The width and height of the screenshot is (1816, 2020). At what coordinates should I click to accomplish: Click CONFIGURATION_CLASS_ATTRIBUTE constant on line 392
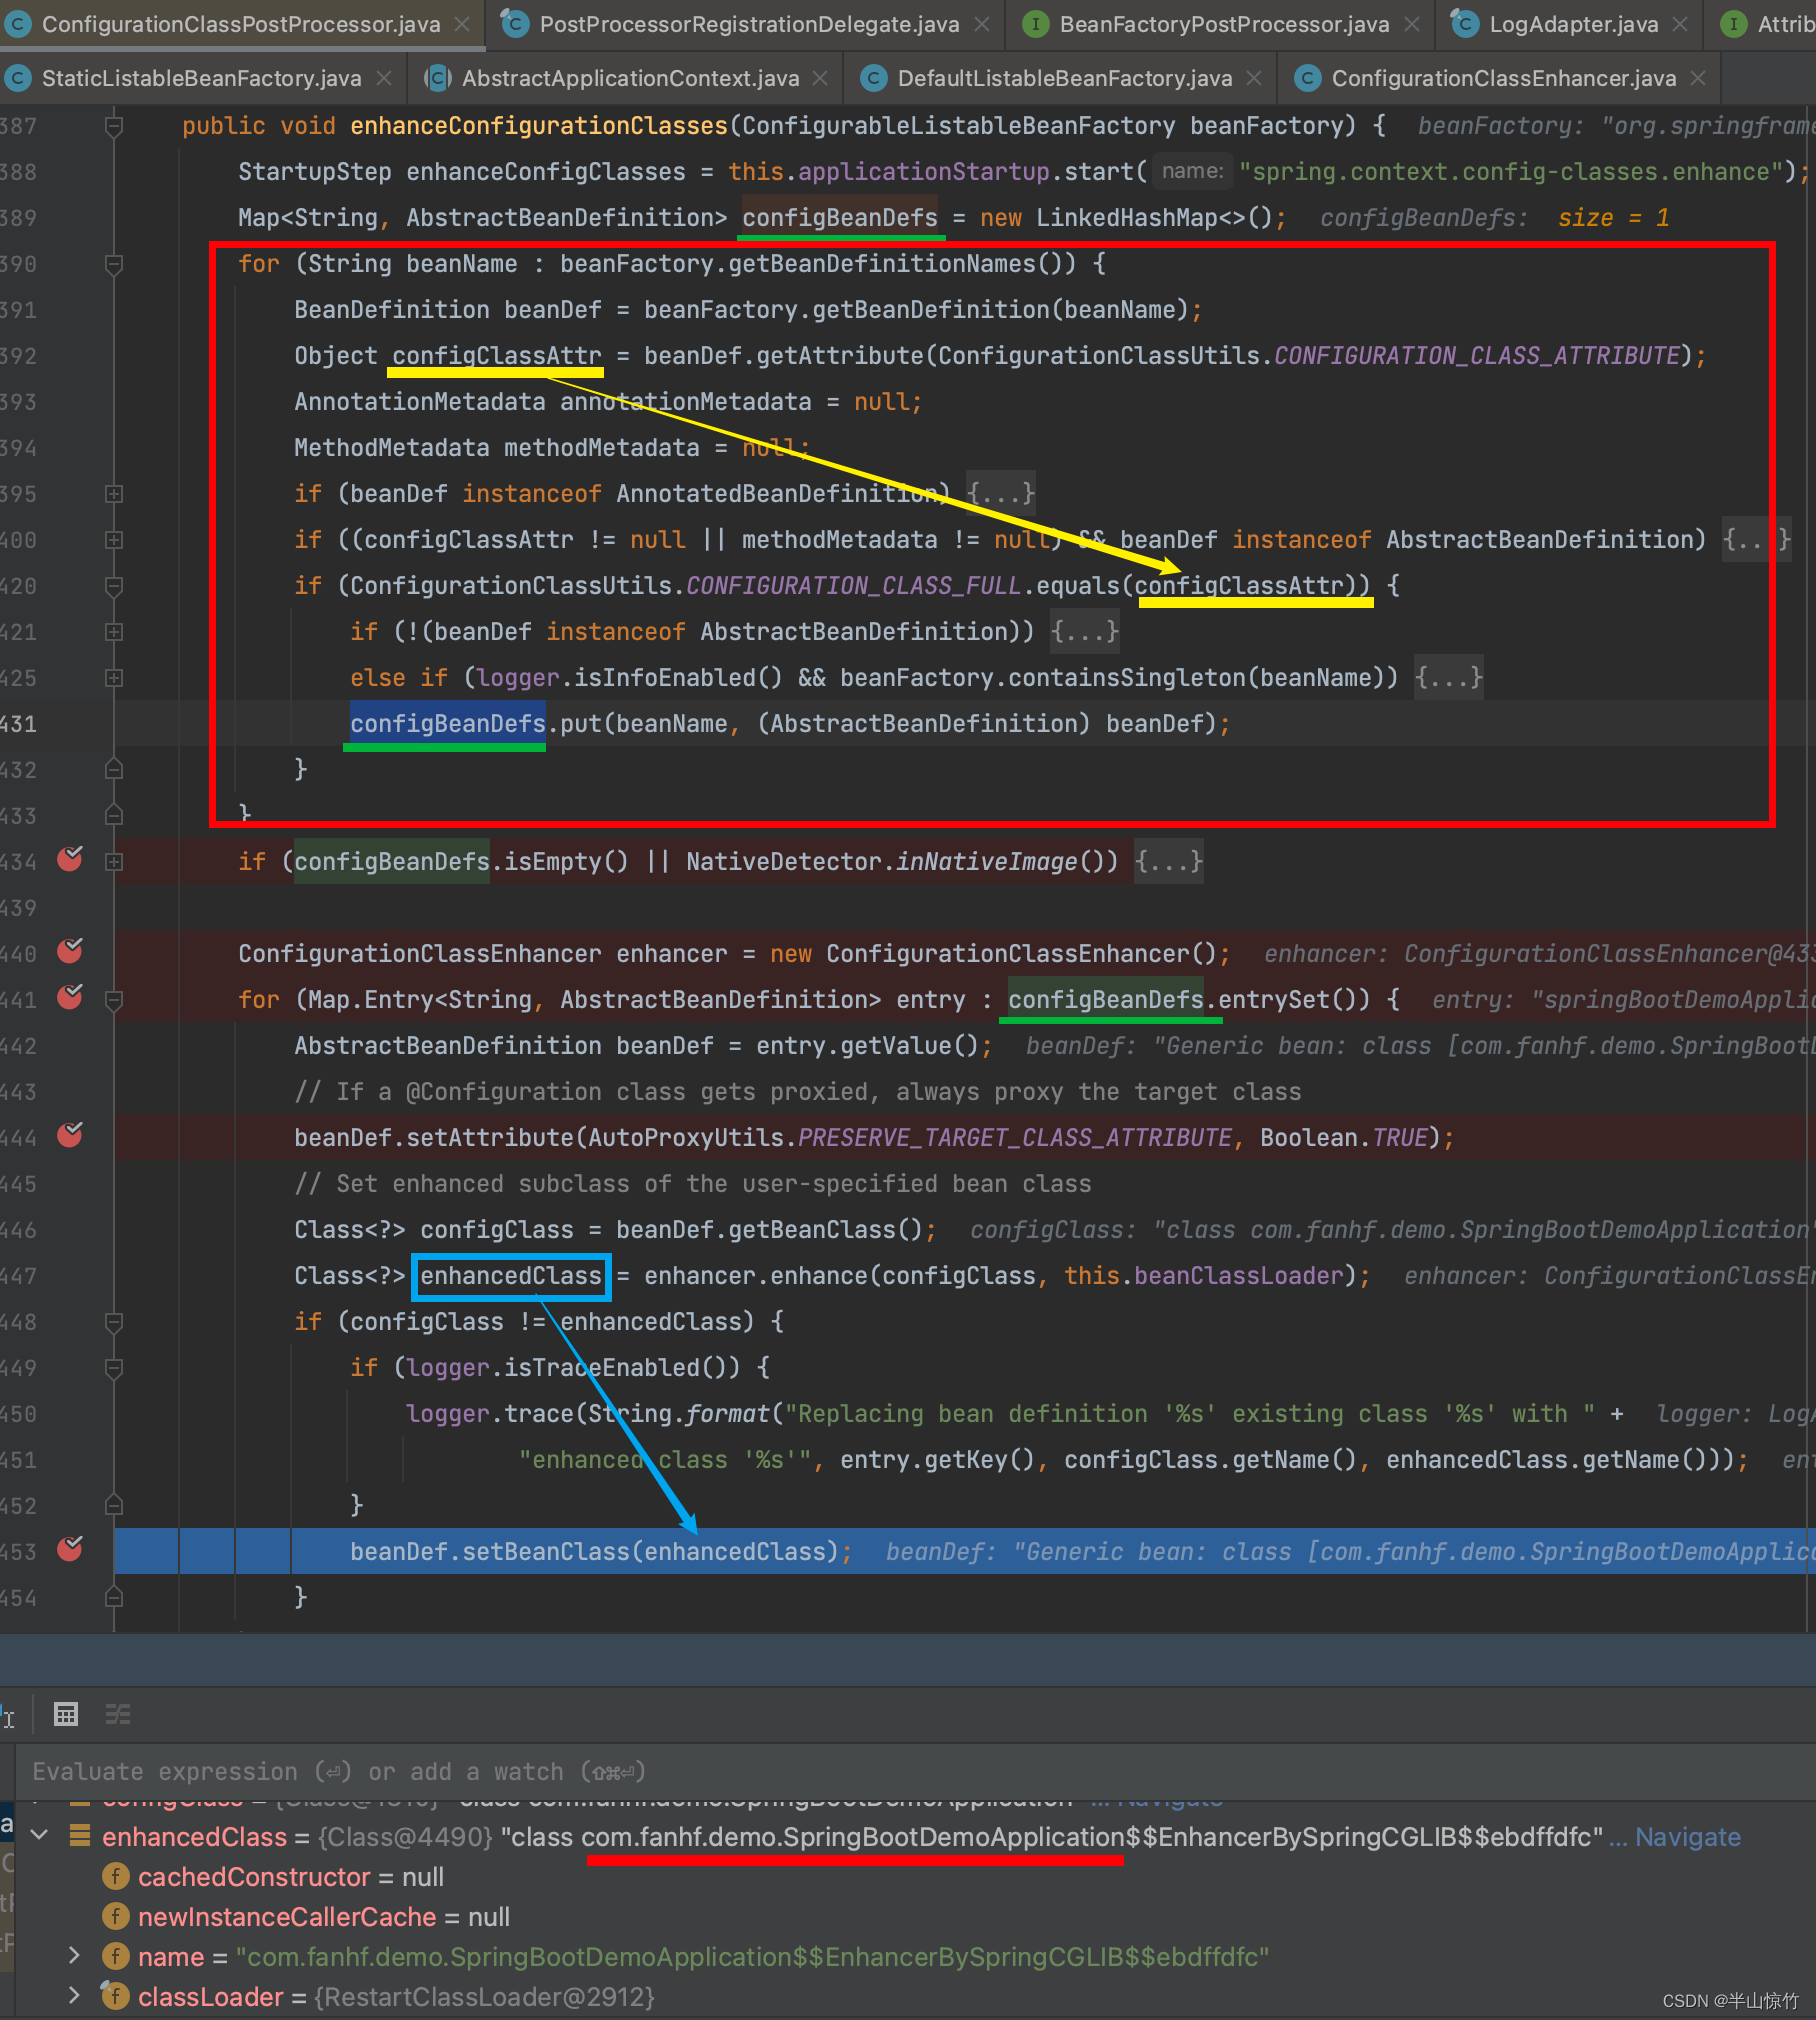pos(1477,356)
